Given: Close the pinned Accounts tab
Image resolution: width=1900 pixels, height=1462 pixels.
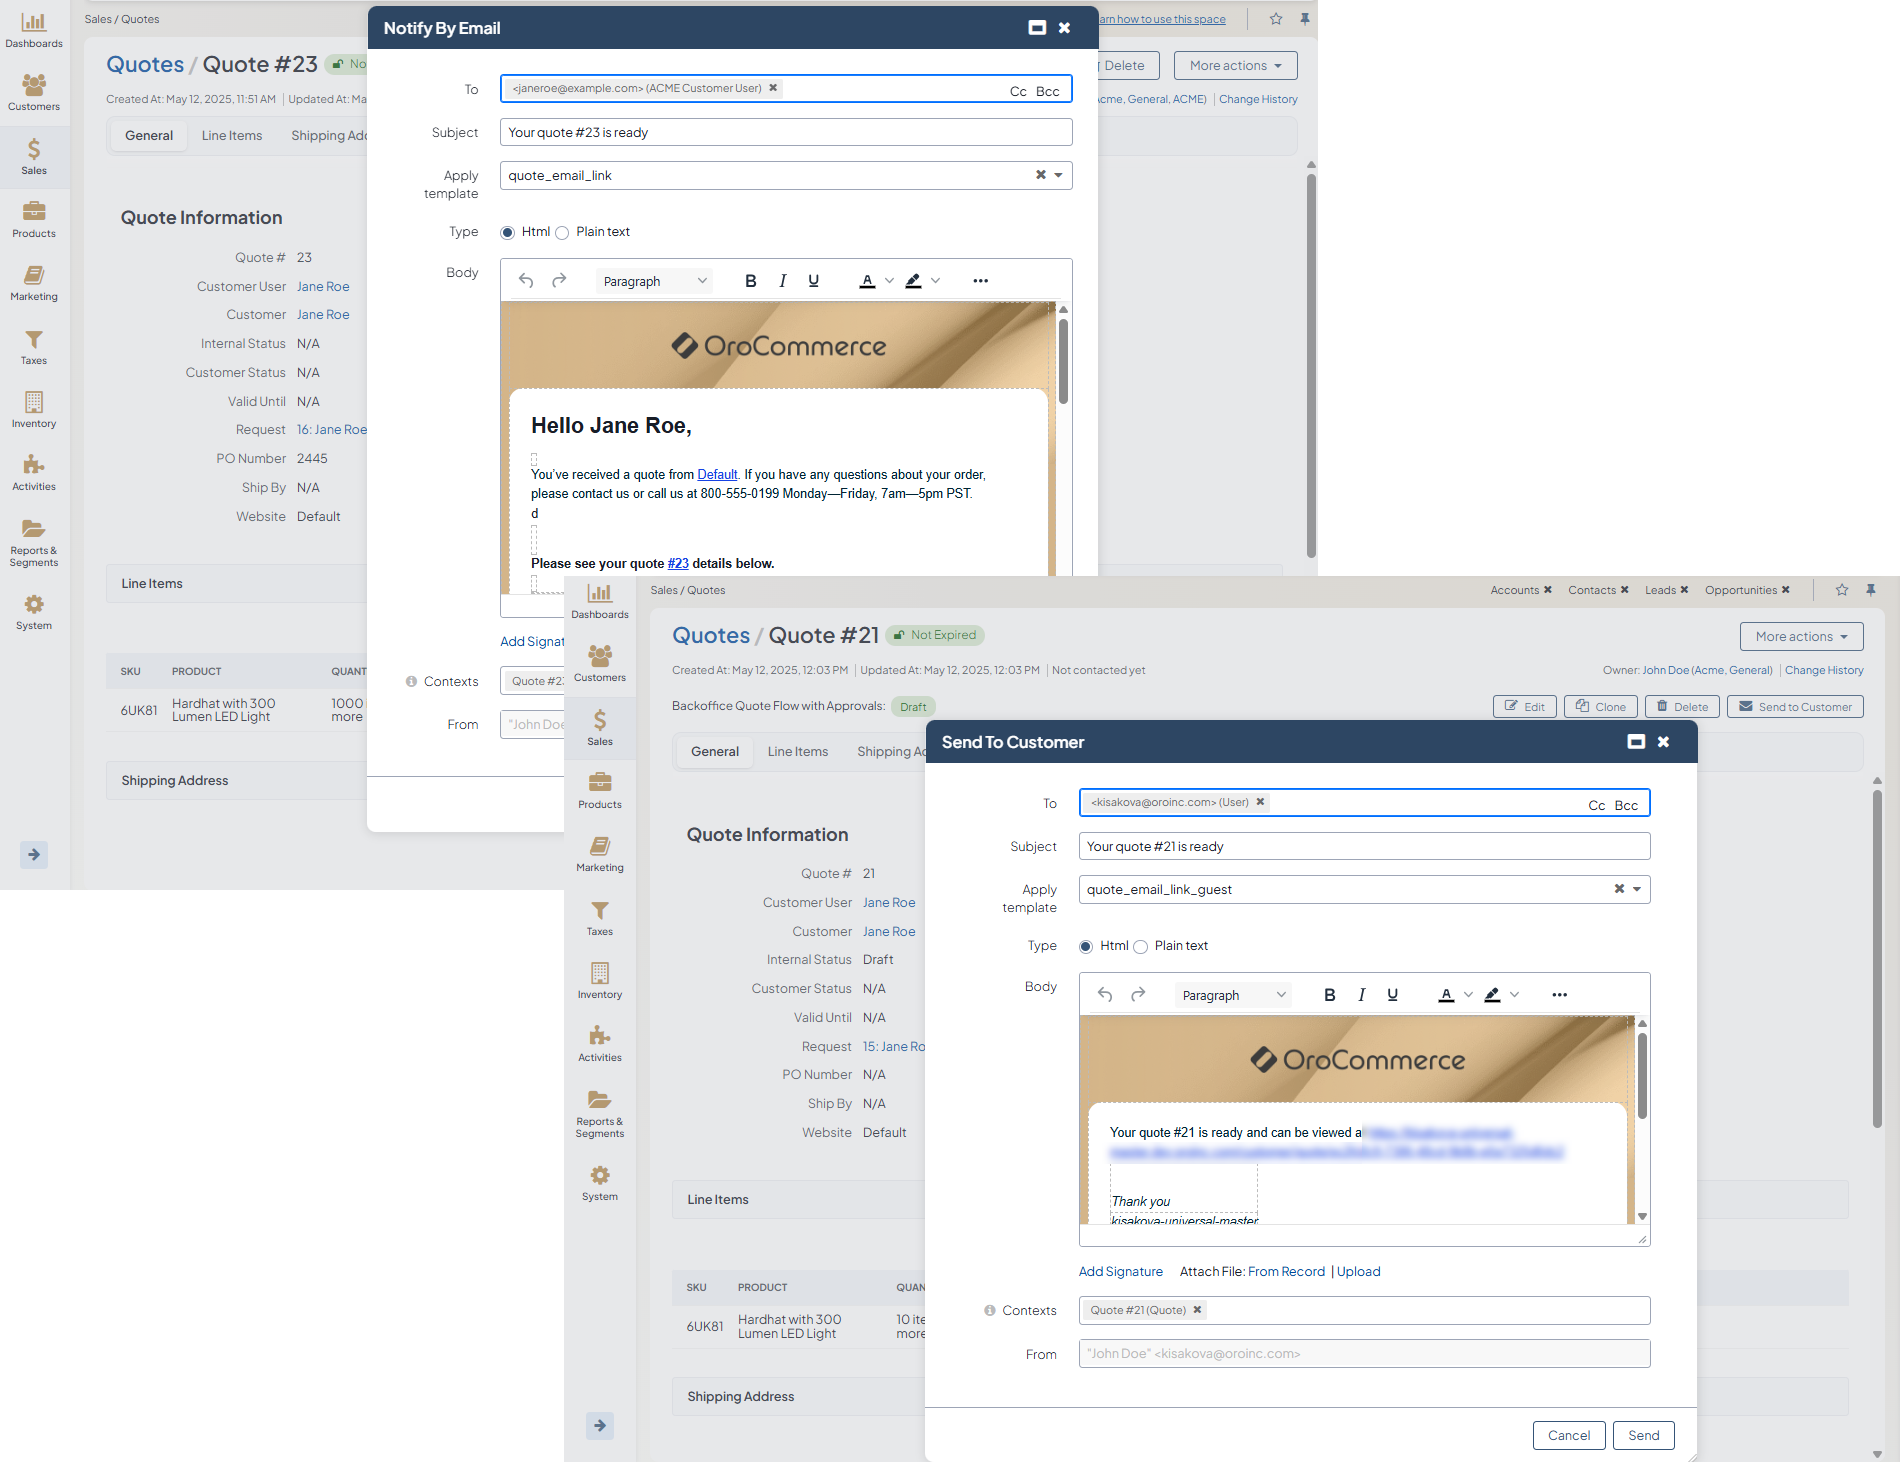Looking at the screenshot, I should click(x=1548, y=590).
